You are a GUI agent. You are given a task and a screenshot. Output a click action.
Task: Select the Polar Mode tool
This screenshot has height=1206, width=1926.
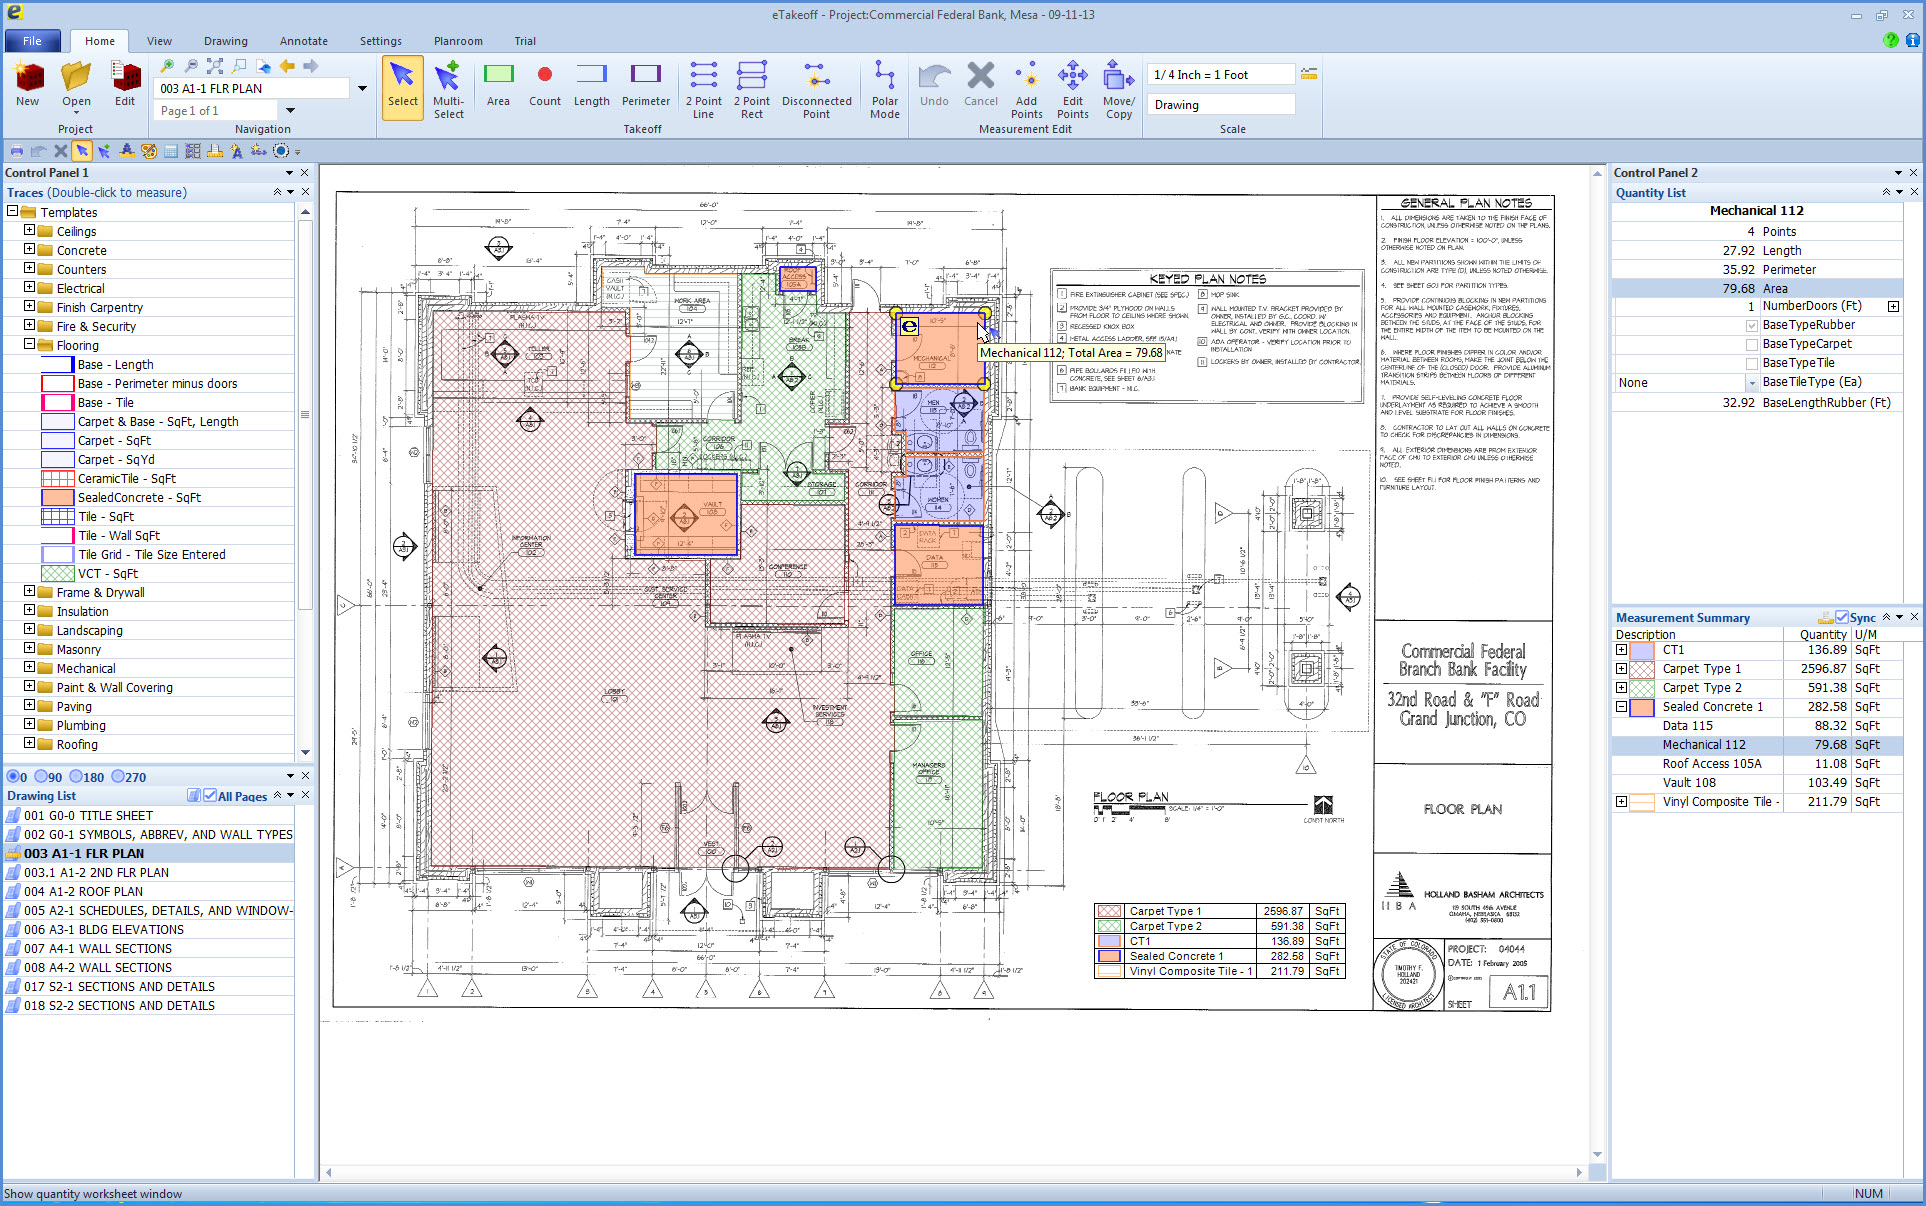pyautogui.click(x=886, y=88)
